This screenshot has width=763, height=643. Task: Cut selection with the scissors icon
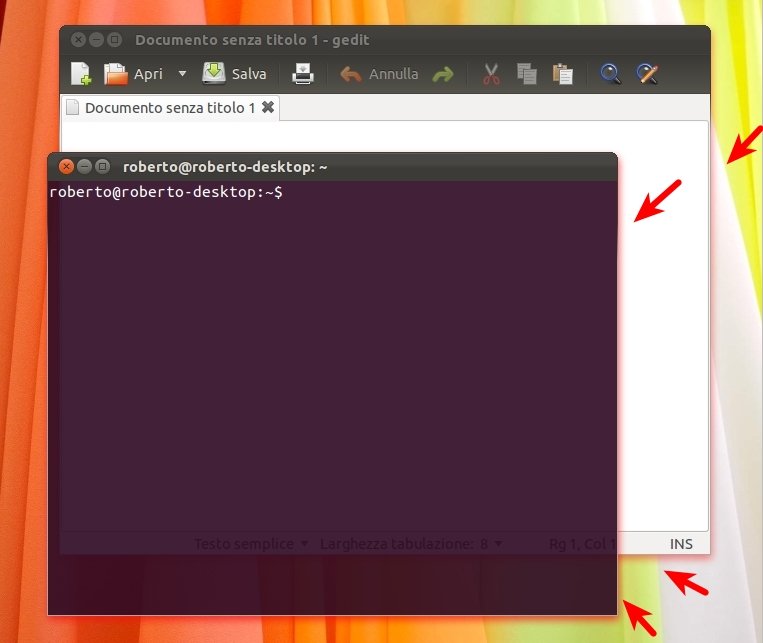[x=491, y=74]
